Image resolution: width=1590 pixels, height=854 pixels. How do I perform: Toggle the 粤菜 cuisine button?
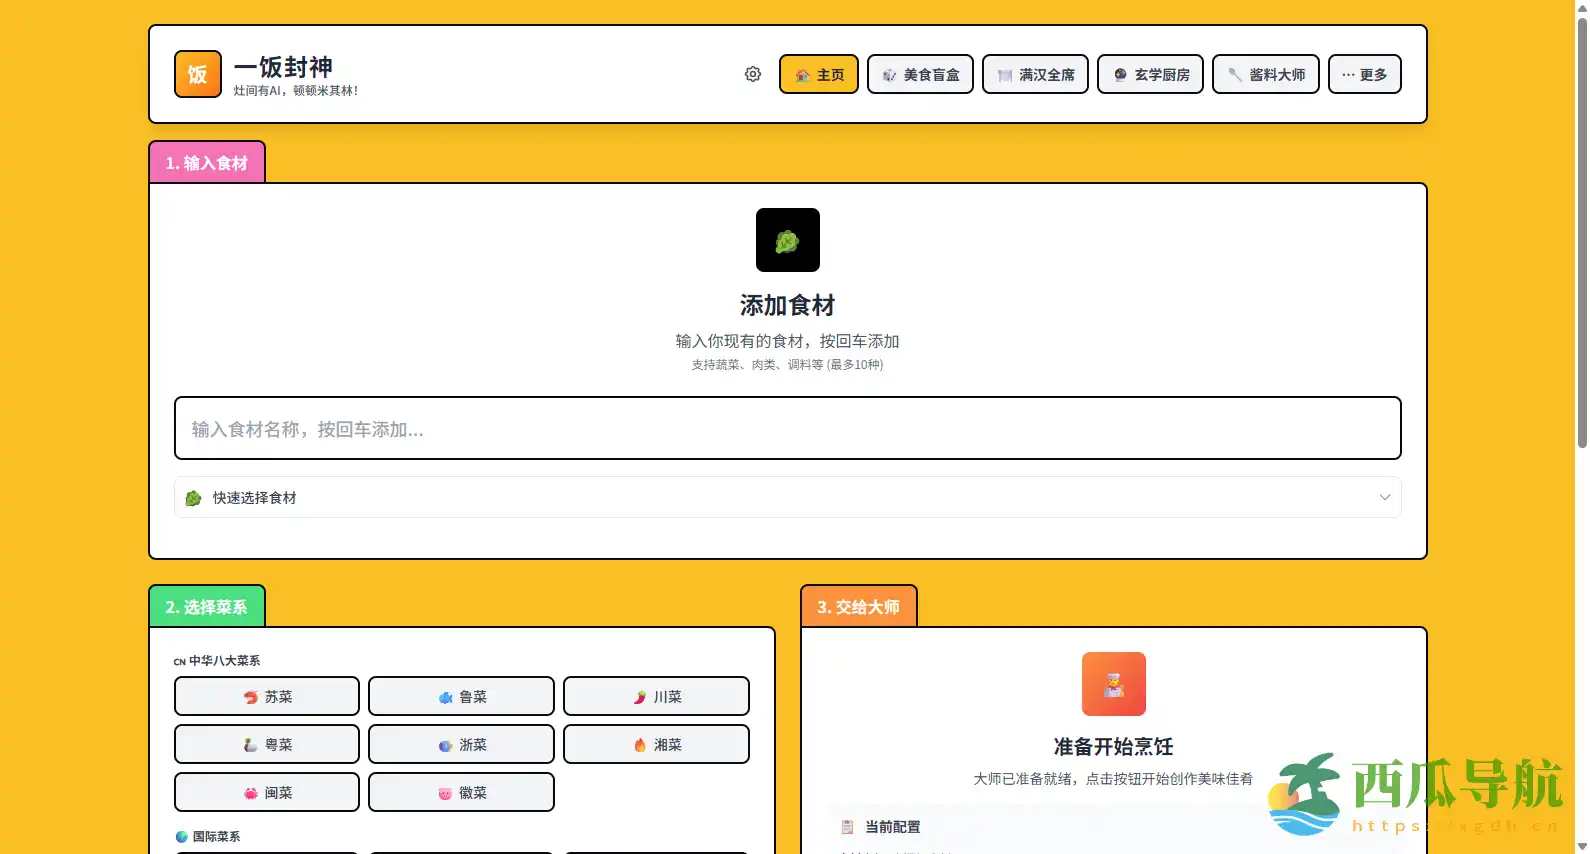click(x=267, y=745)
